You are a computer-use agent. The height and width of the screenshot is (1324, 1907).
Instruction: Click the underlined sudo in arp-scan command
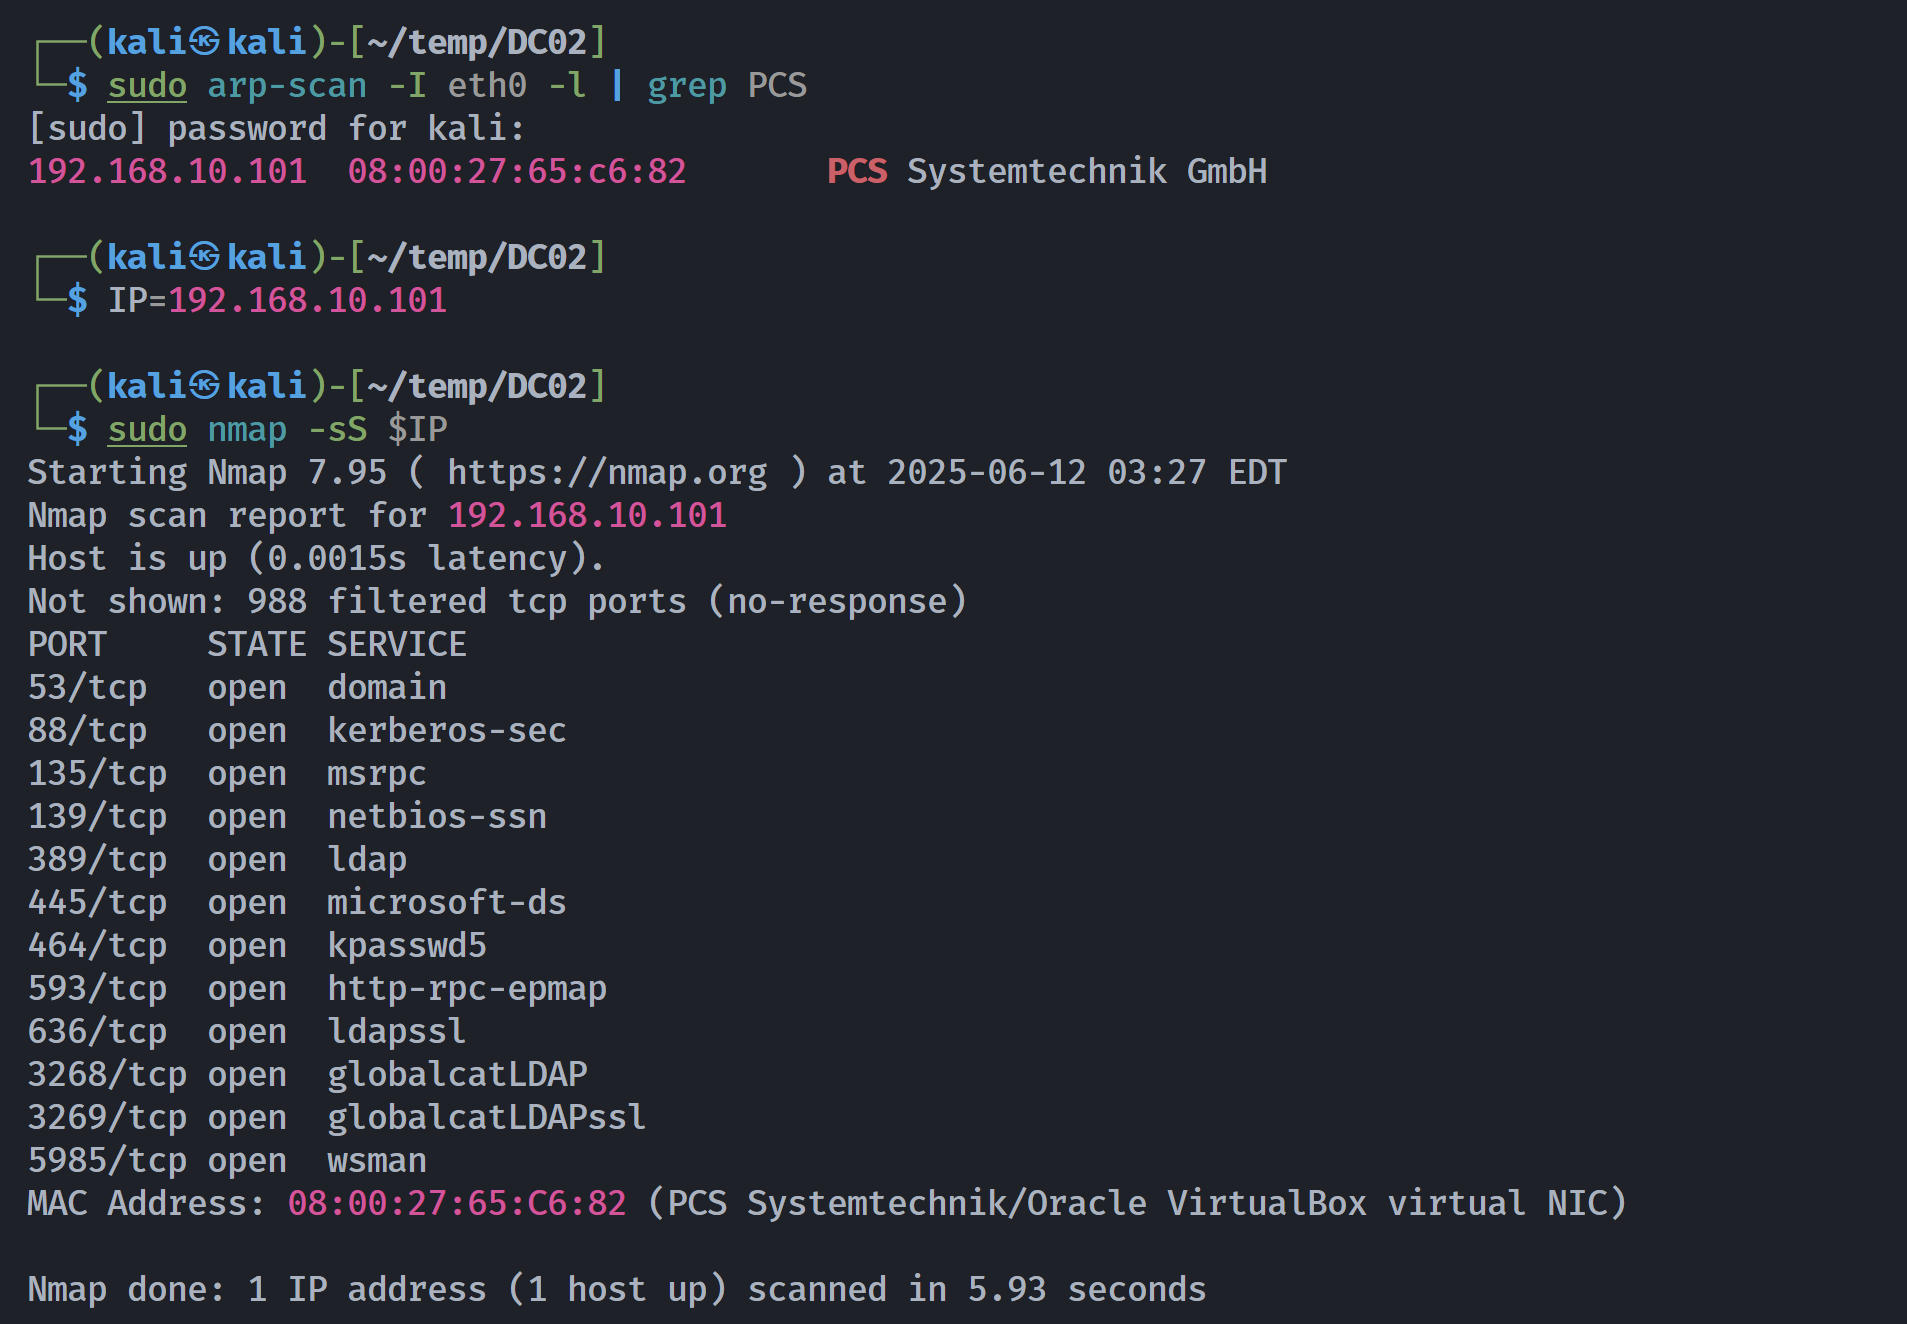coord(147,86)
